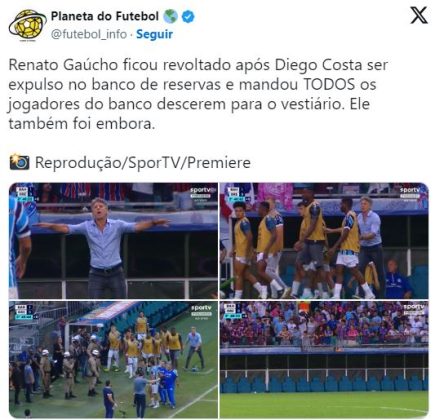The width and height of the screenshot is (435, 420).
Task: Click sportv watermark in police sideline photo
Action: click(201, 311)
